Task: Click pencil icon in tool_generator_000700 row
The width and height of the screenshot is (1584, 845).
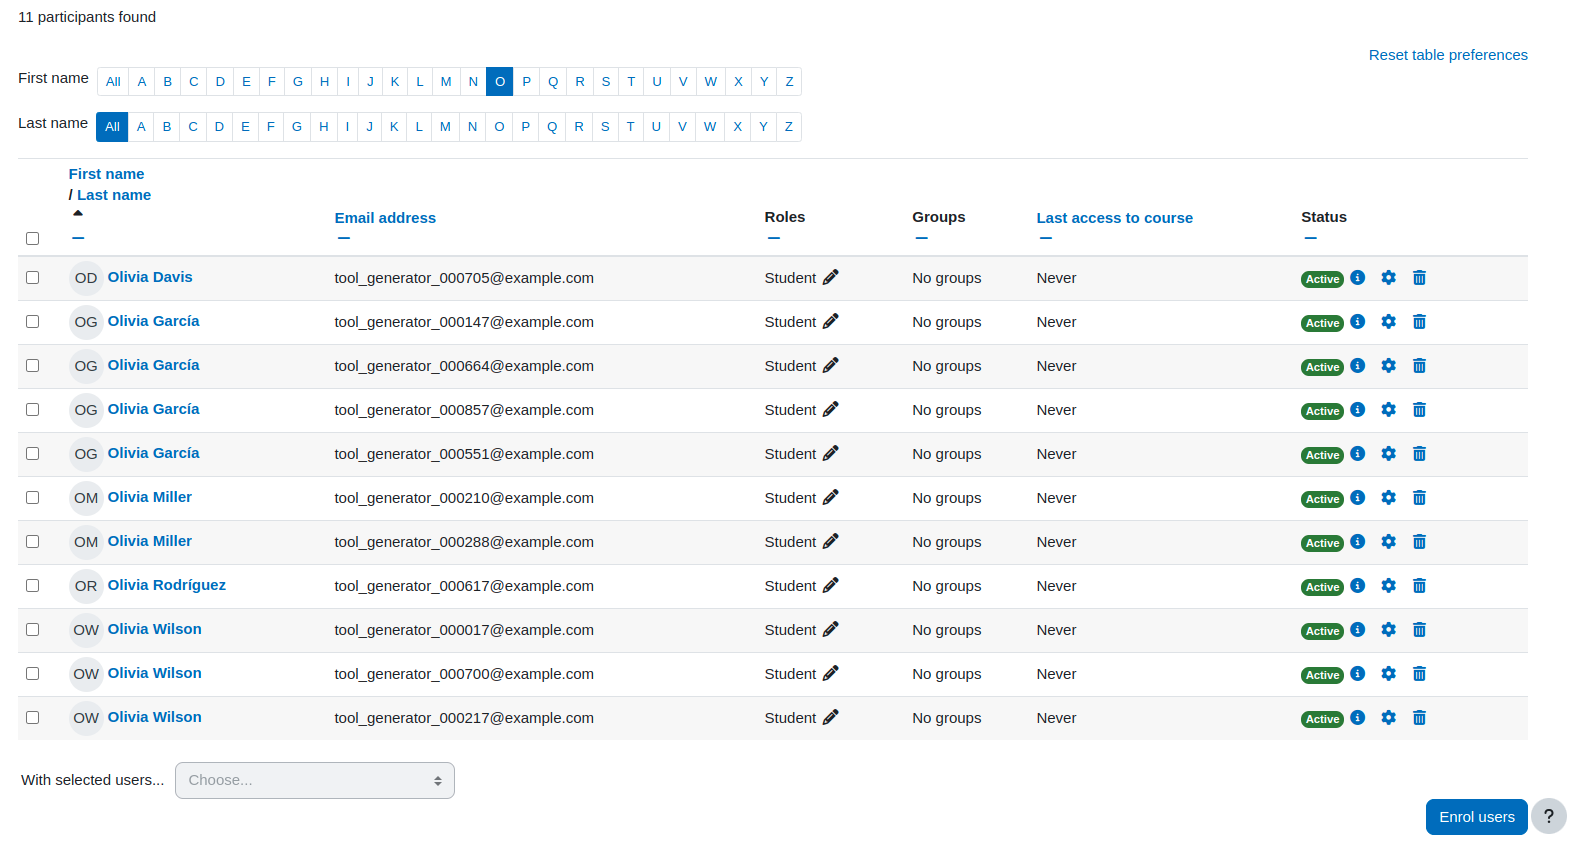Action: pyautogui.click(x=830, y=673)
